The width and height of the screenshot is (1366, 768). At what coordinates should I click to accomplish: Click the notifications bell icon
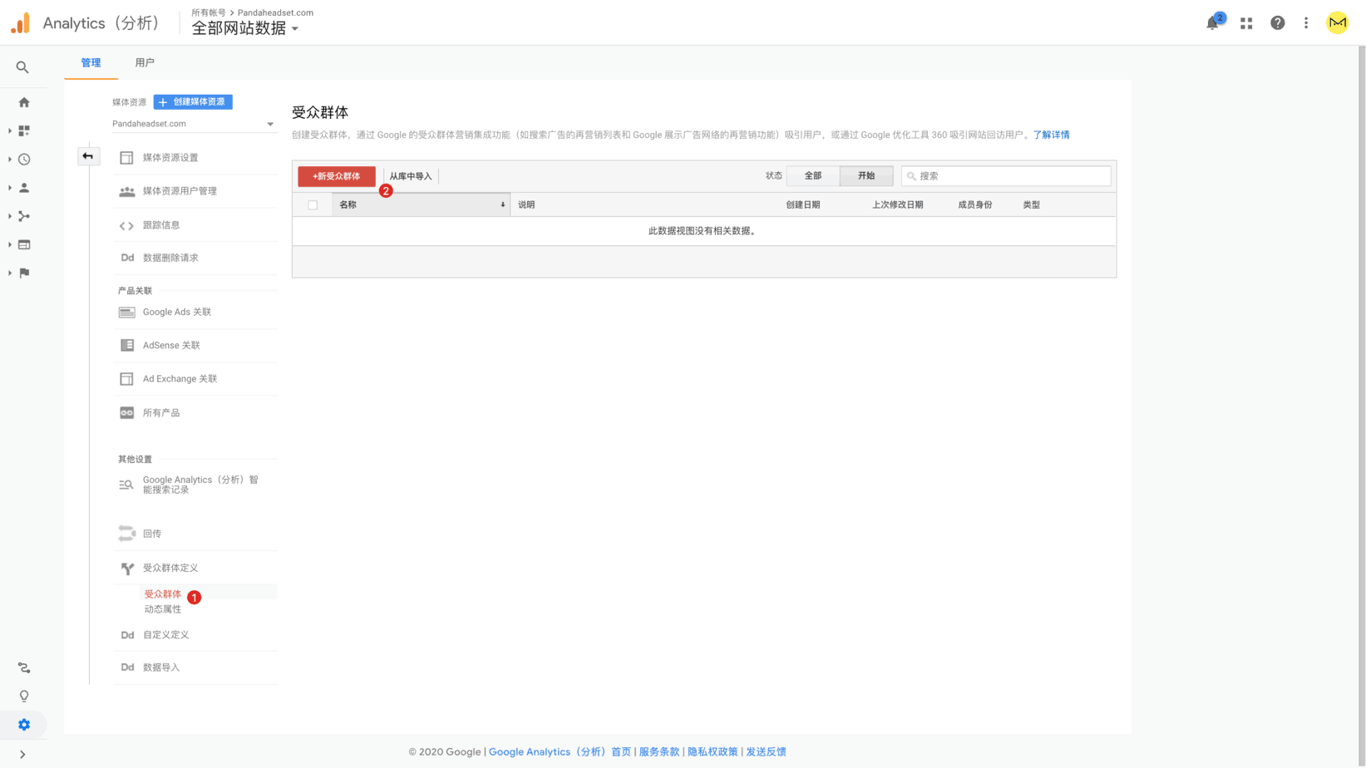tap(1213, 23)
